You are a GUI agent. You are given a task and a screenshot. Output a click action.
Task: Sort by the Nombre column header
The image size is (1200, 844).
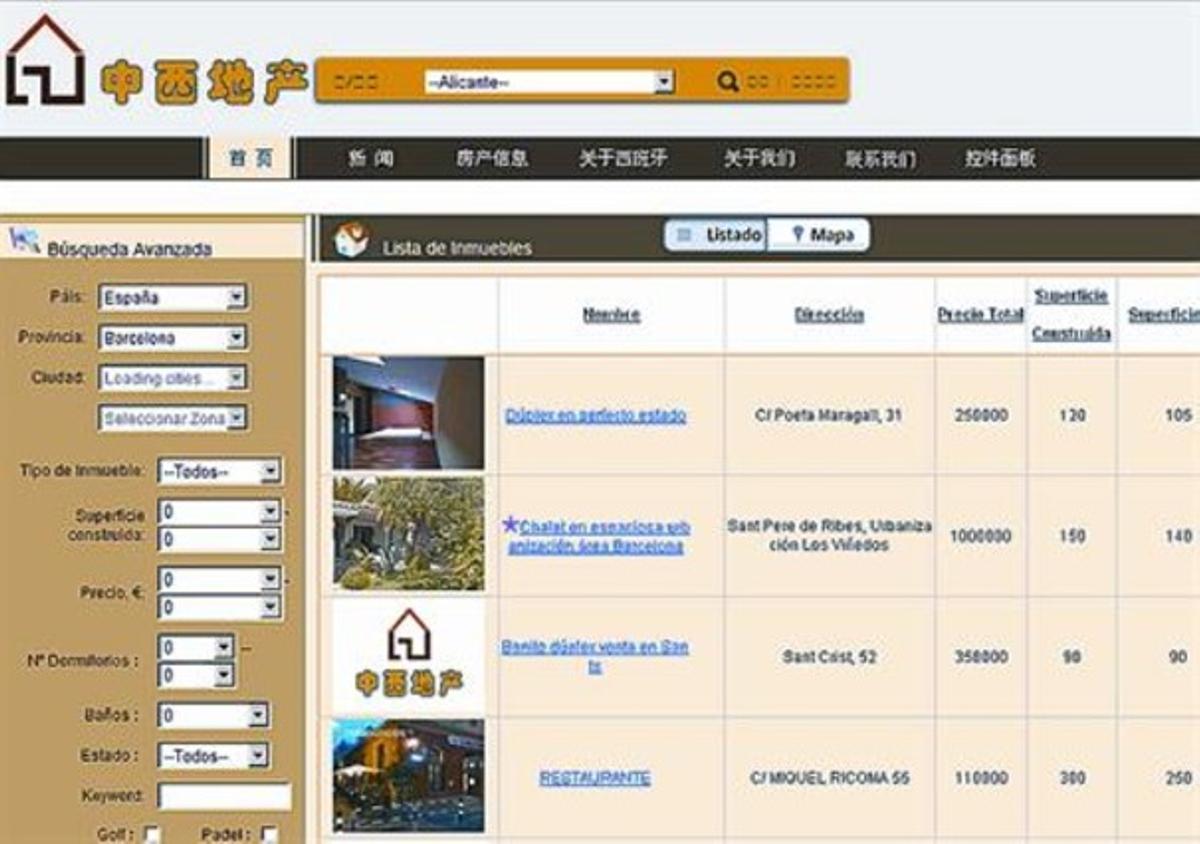coord(611,315)
